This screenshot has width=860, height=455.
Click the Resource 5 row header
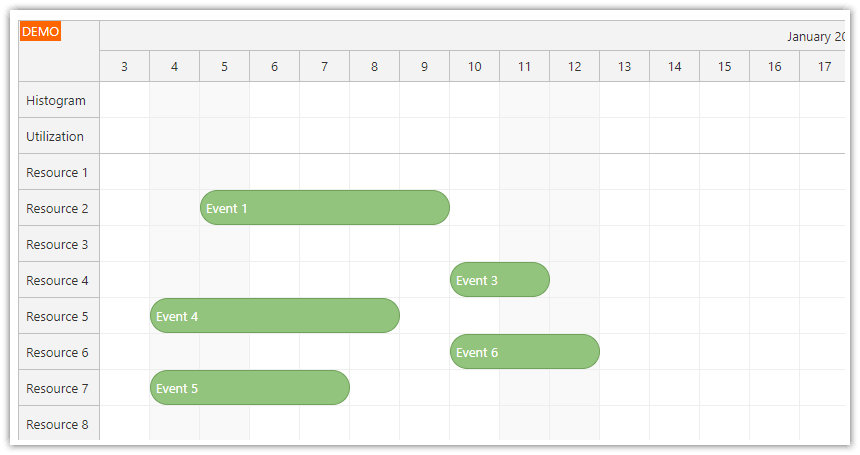coord(58,317)
